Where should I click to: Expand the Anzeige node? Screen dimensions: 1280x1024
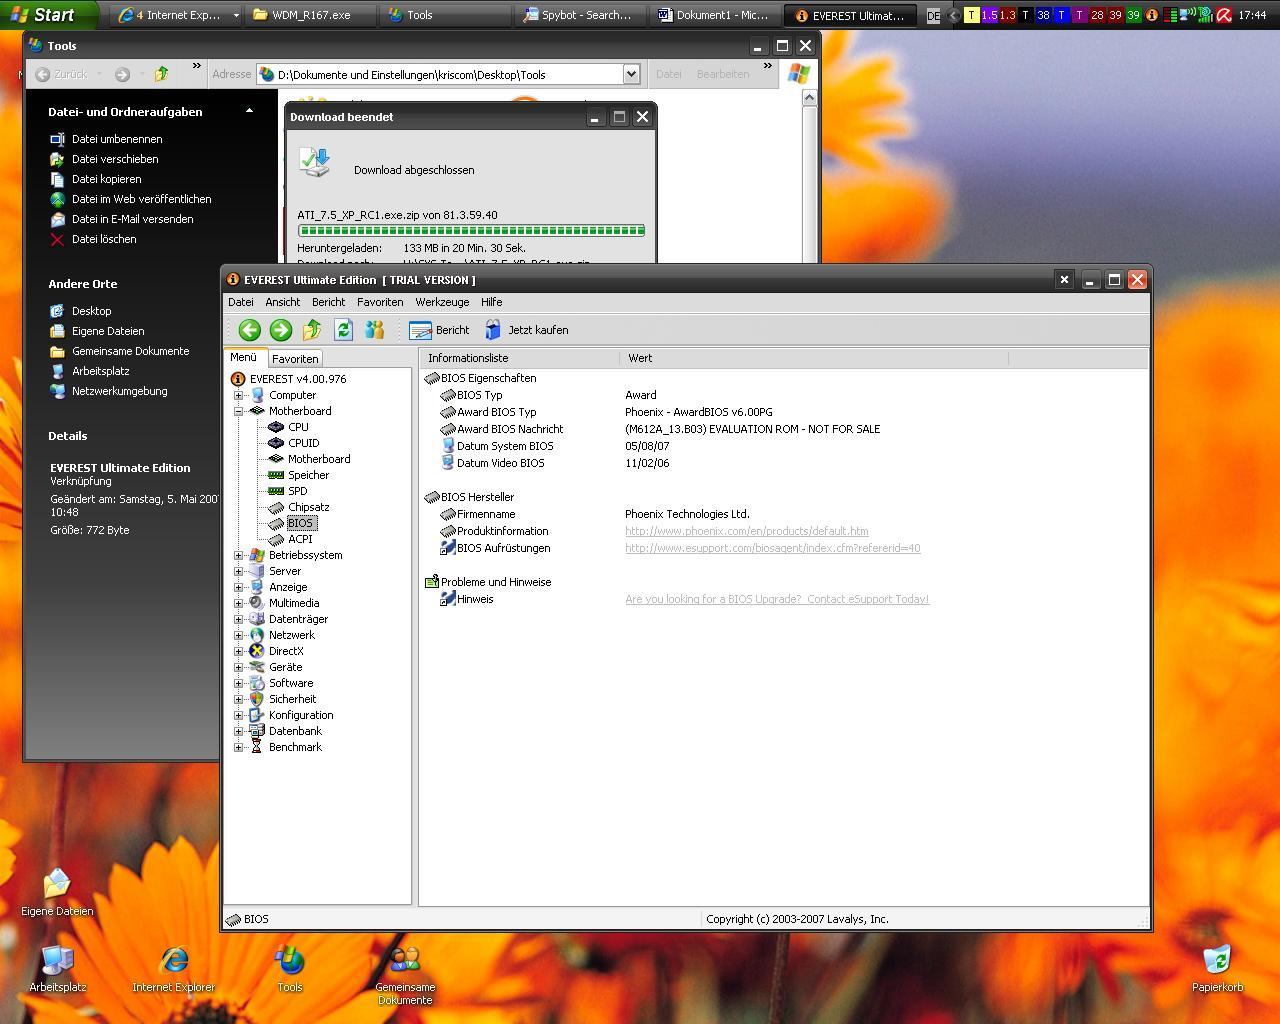[x=239, y=587]
